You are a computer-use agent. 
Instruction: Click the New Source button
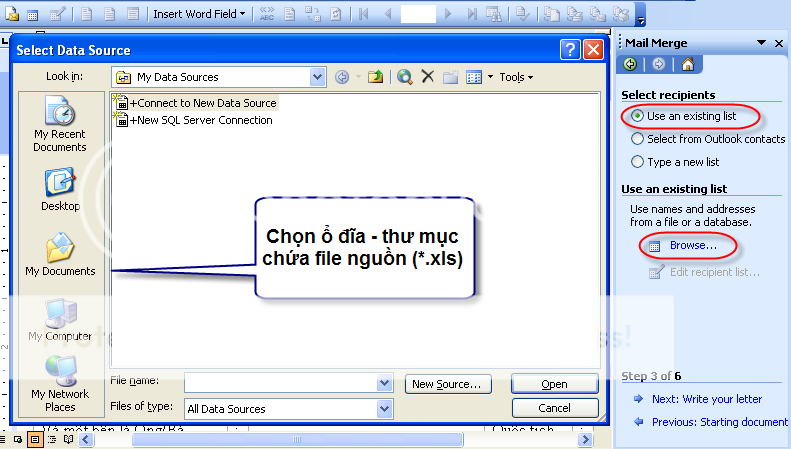[448, 384]
